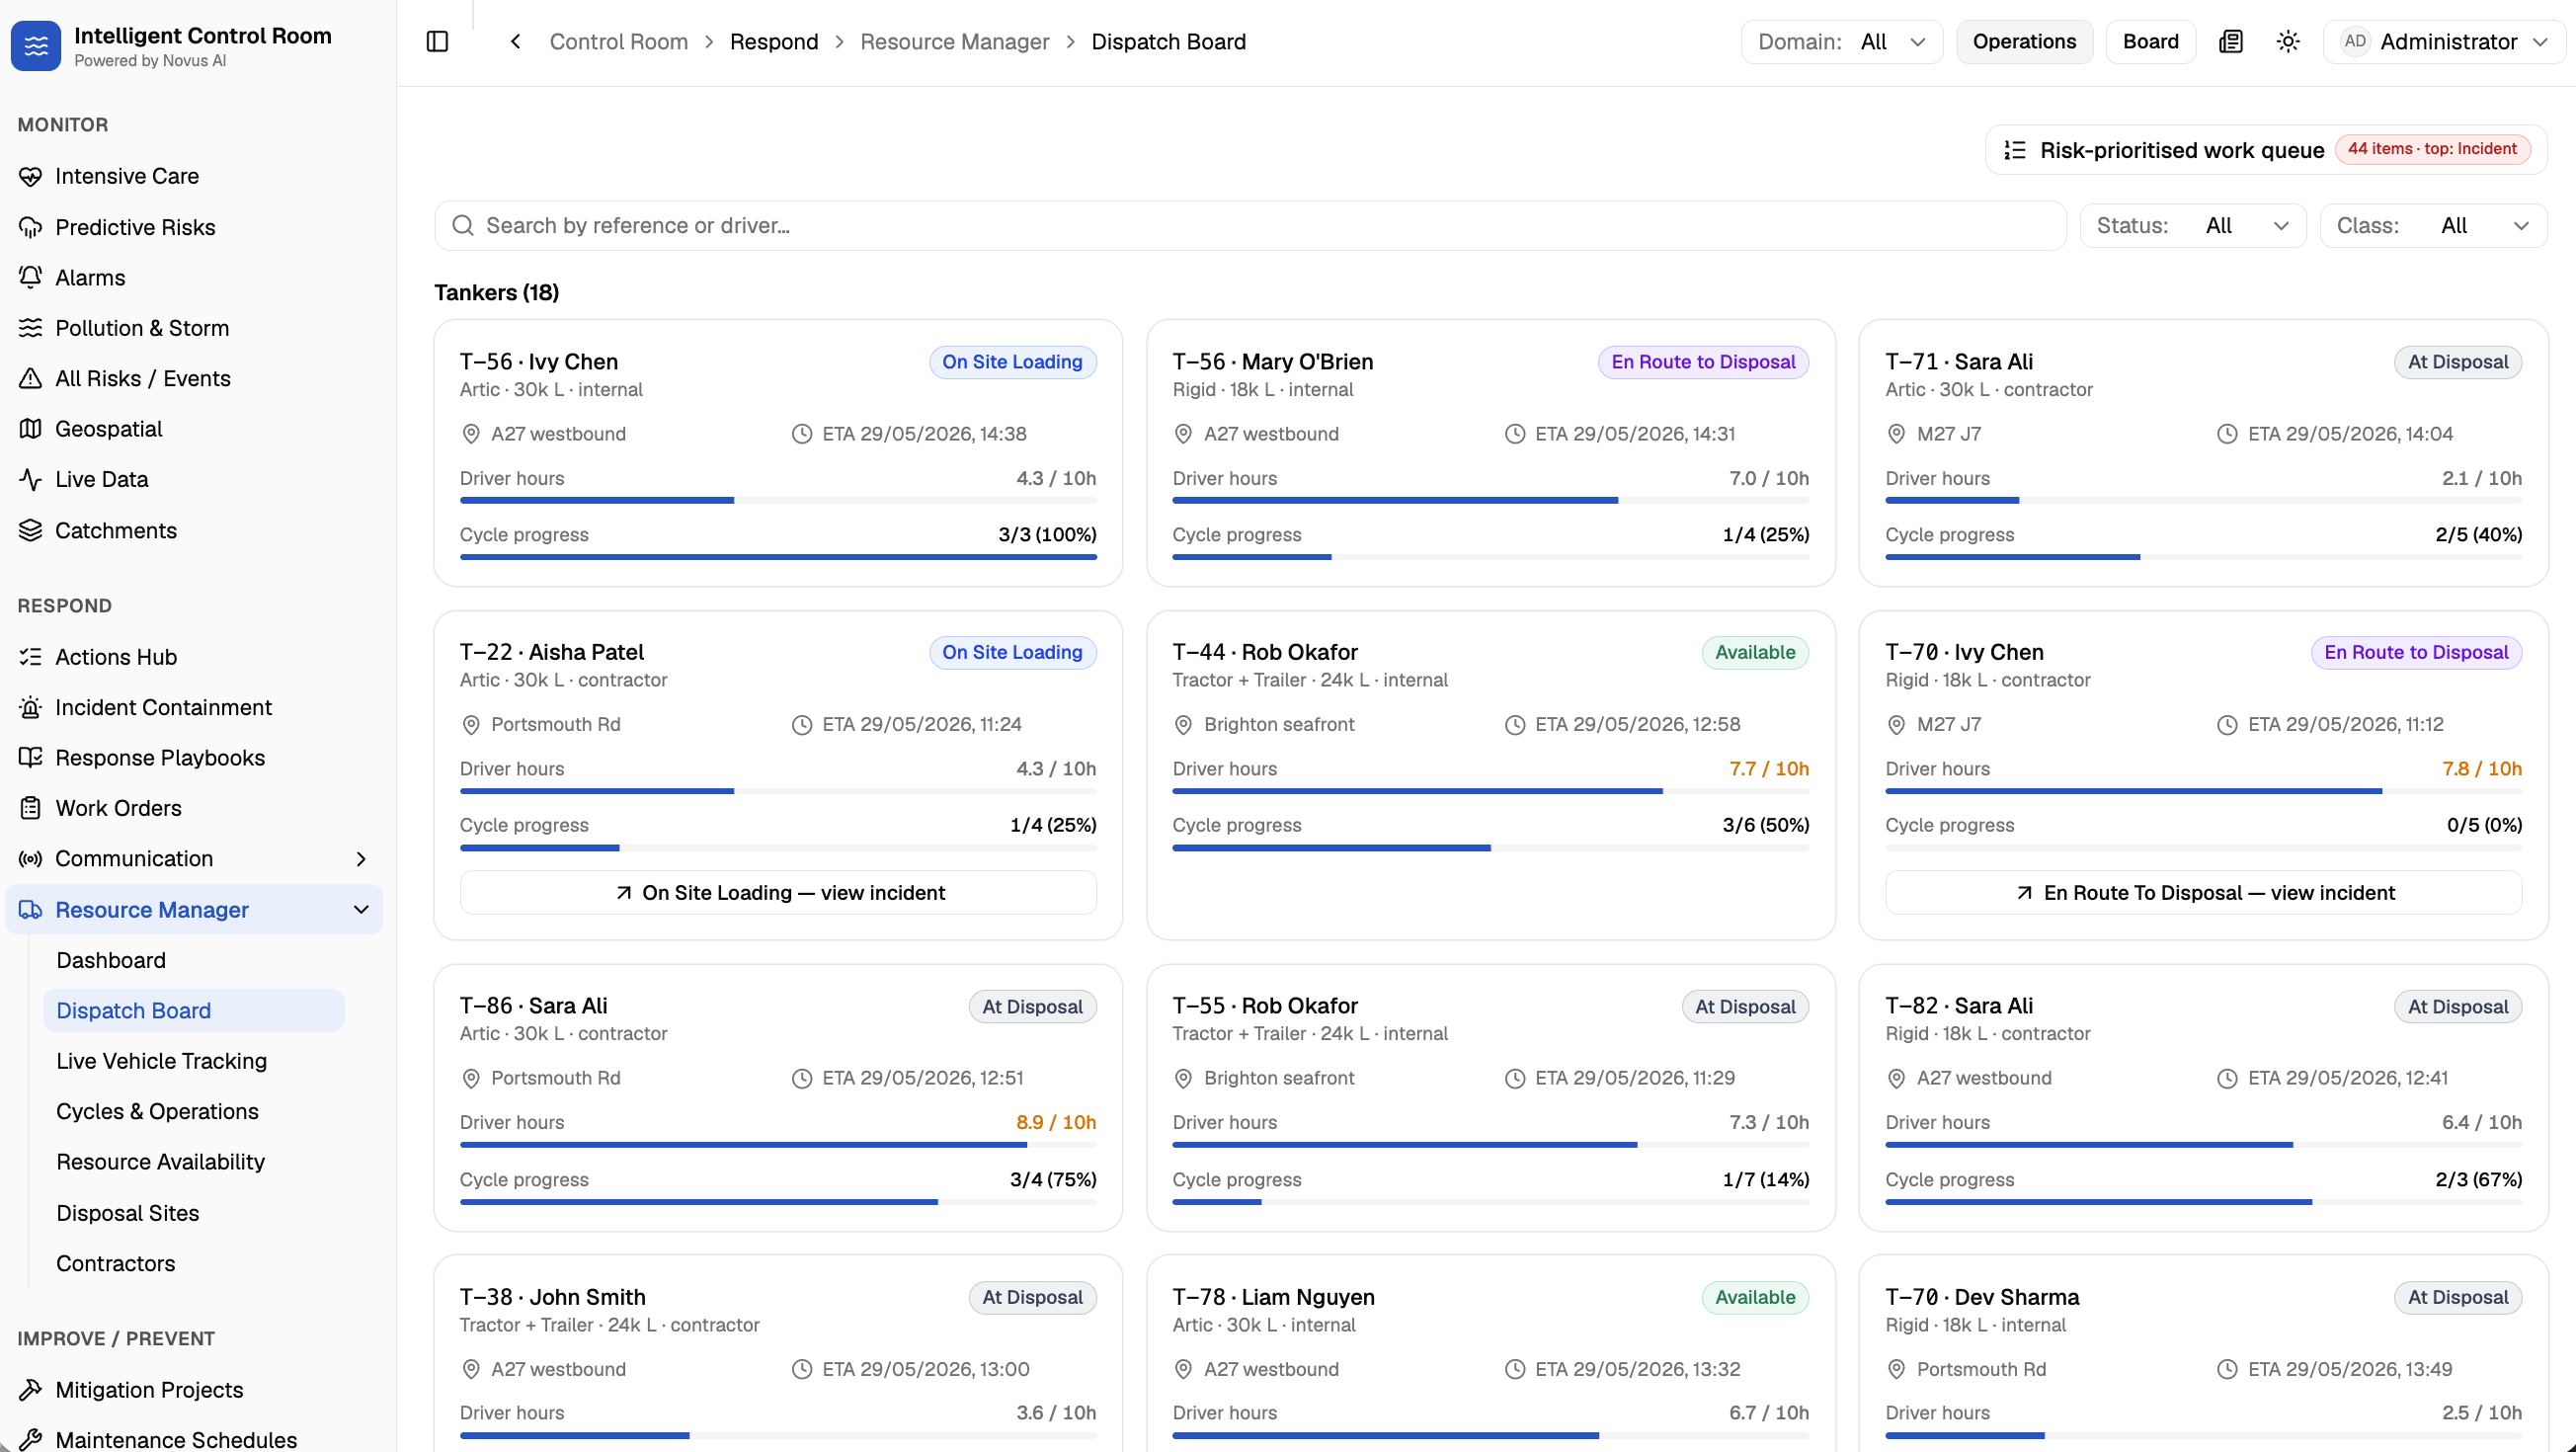Open Risk-prioritised work queue
Screen dimensions: 2576x1452
(2265, 150)
